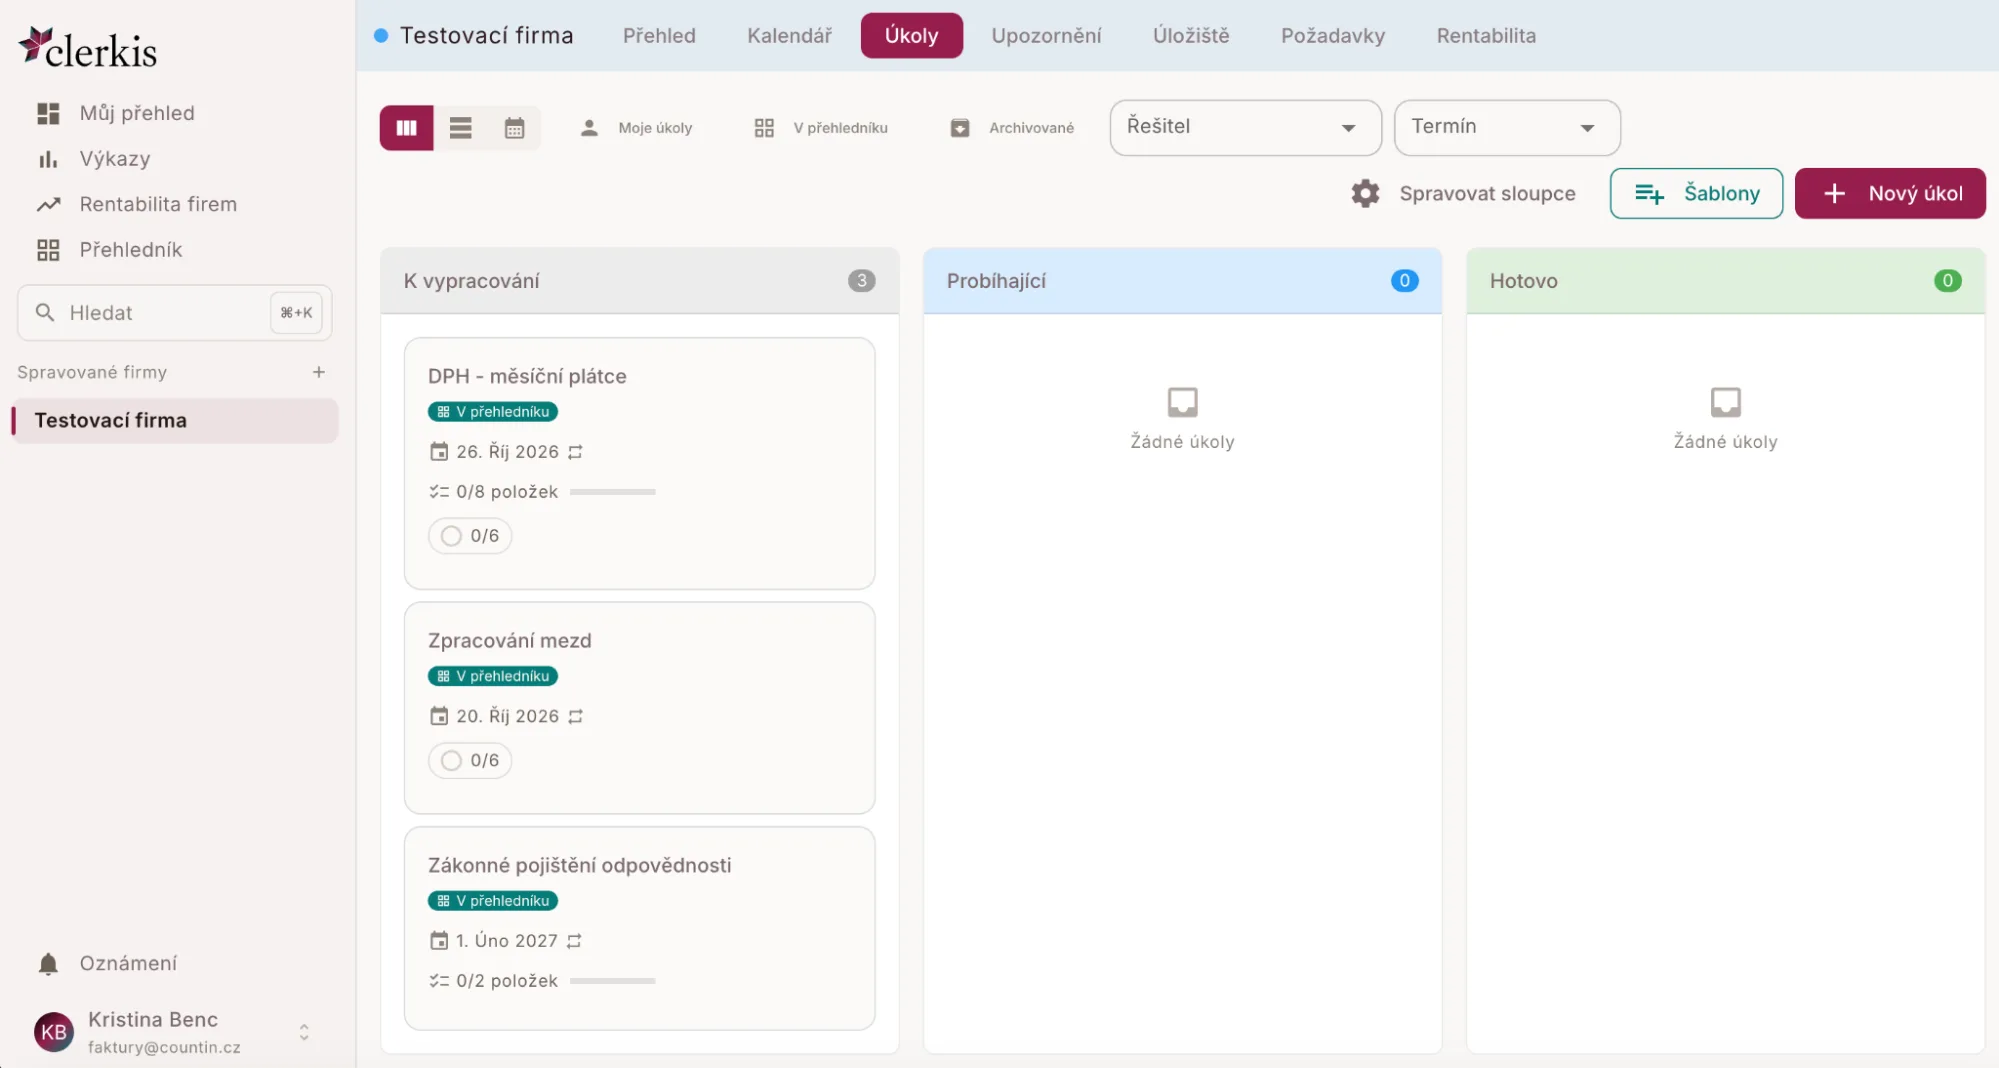This screenshot has height=1068, width=1999.
Task: Click the gear icon next to Spravovat sloupce
Action: pyautogui.click(x=1365, y=194)
